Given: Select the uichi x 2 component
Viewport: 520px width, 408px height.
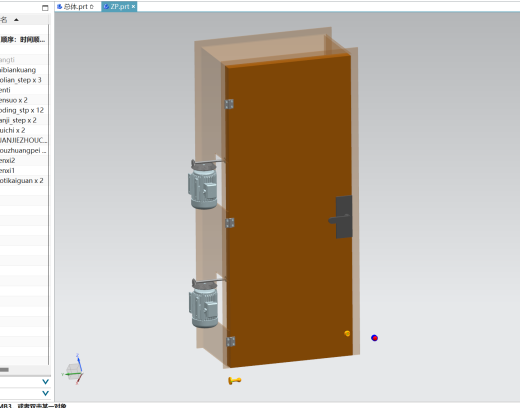Looking at the screenshot, I should (x=24, y=130).
